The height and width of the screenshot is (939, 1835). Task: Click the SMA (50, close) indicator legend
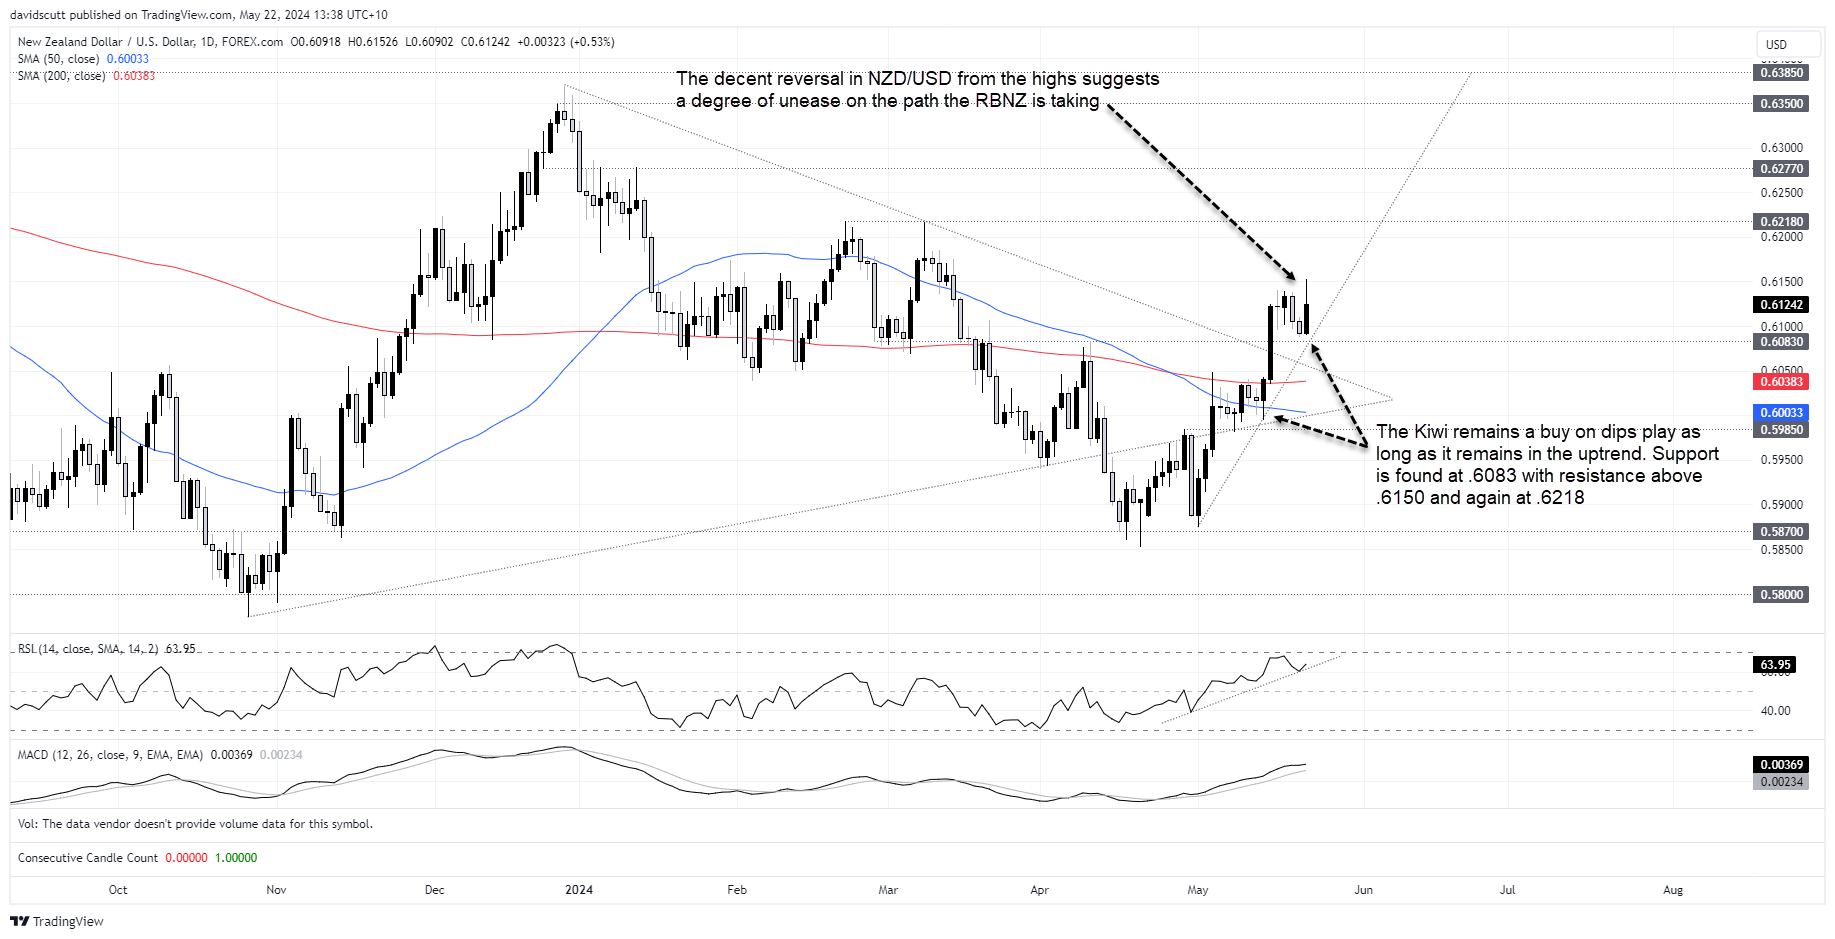click(x=58, y=59)
